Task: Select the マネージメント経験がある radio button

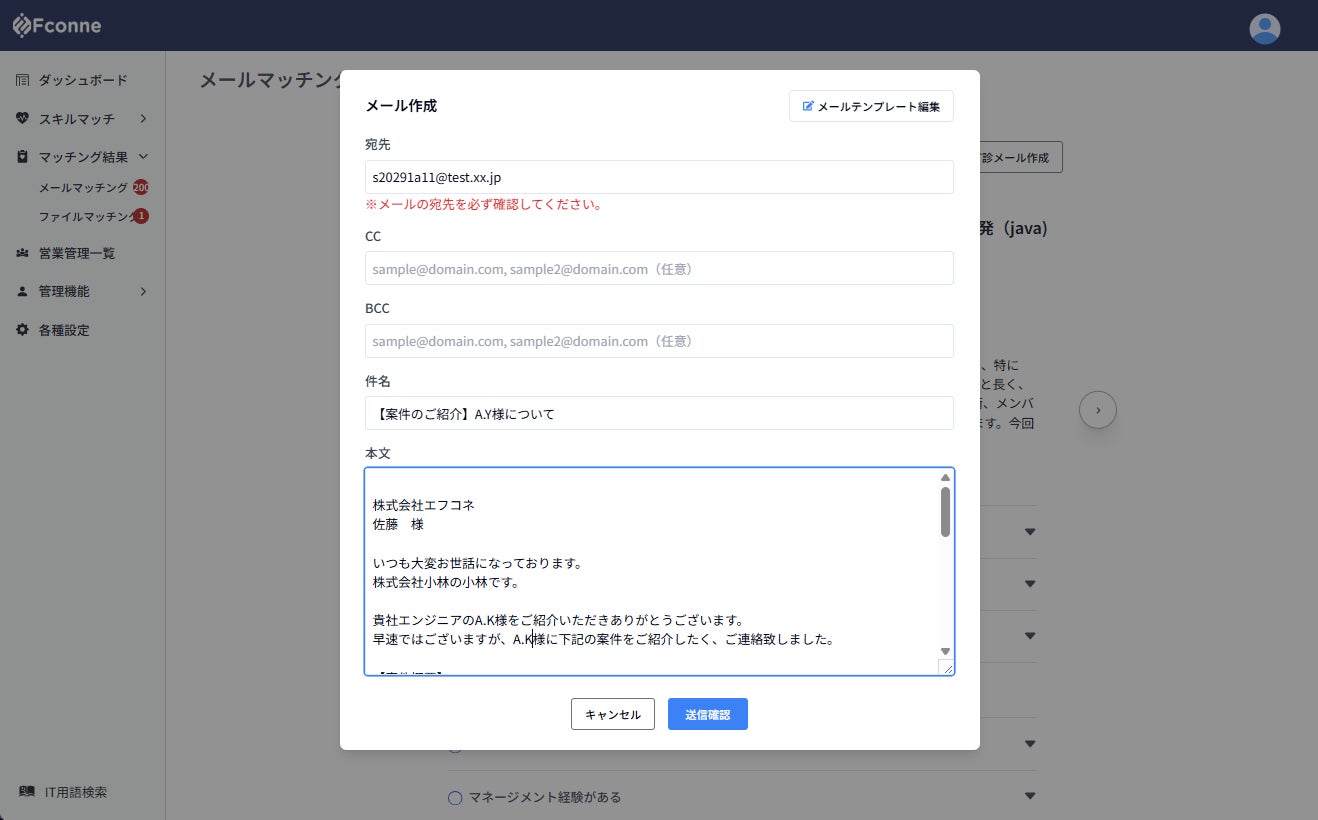Action: [x=455, y=797]
